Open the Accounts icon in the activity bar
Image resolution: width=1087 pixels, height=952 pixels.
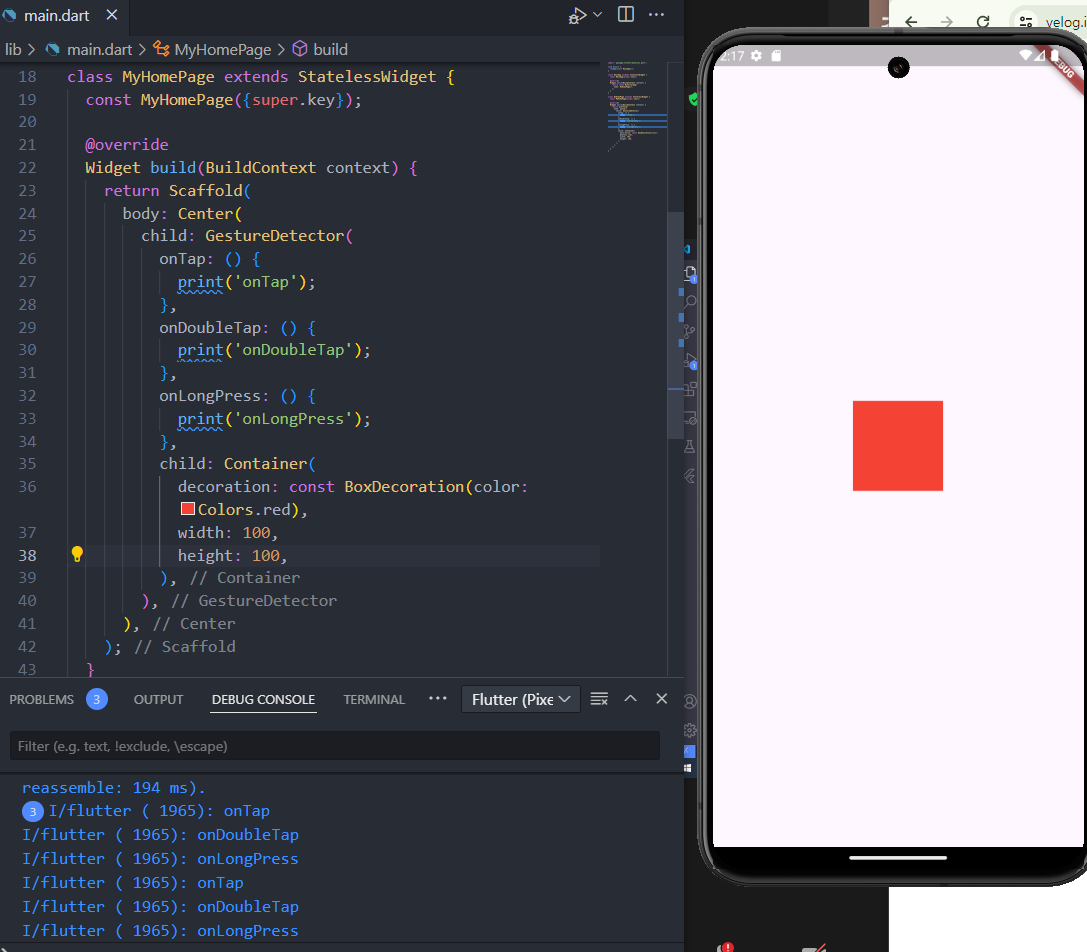click(x=690, y=701)
